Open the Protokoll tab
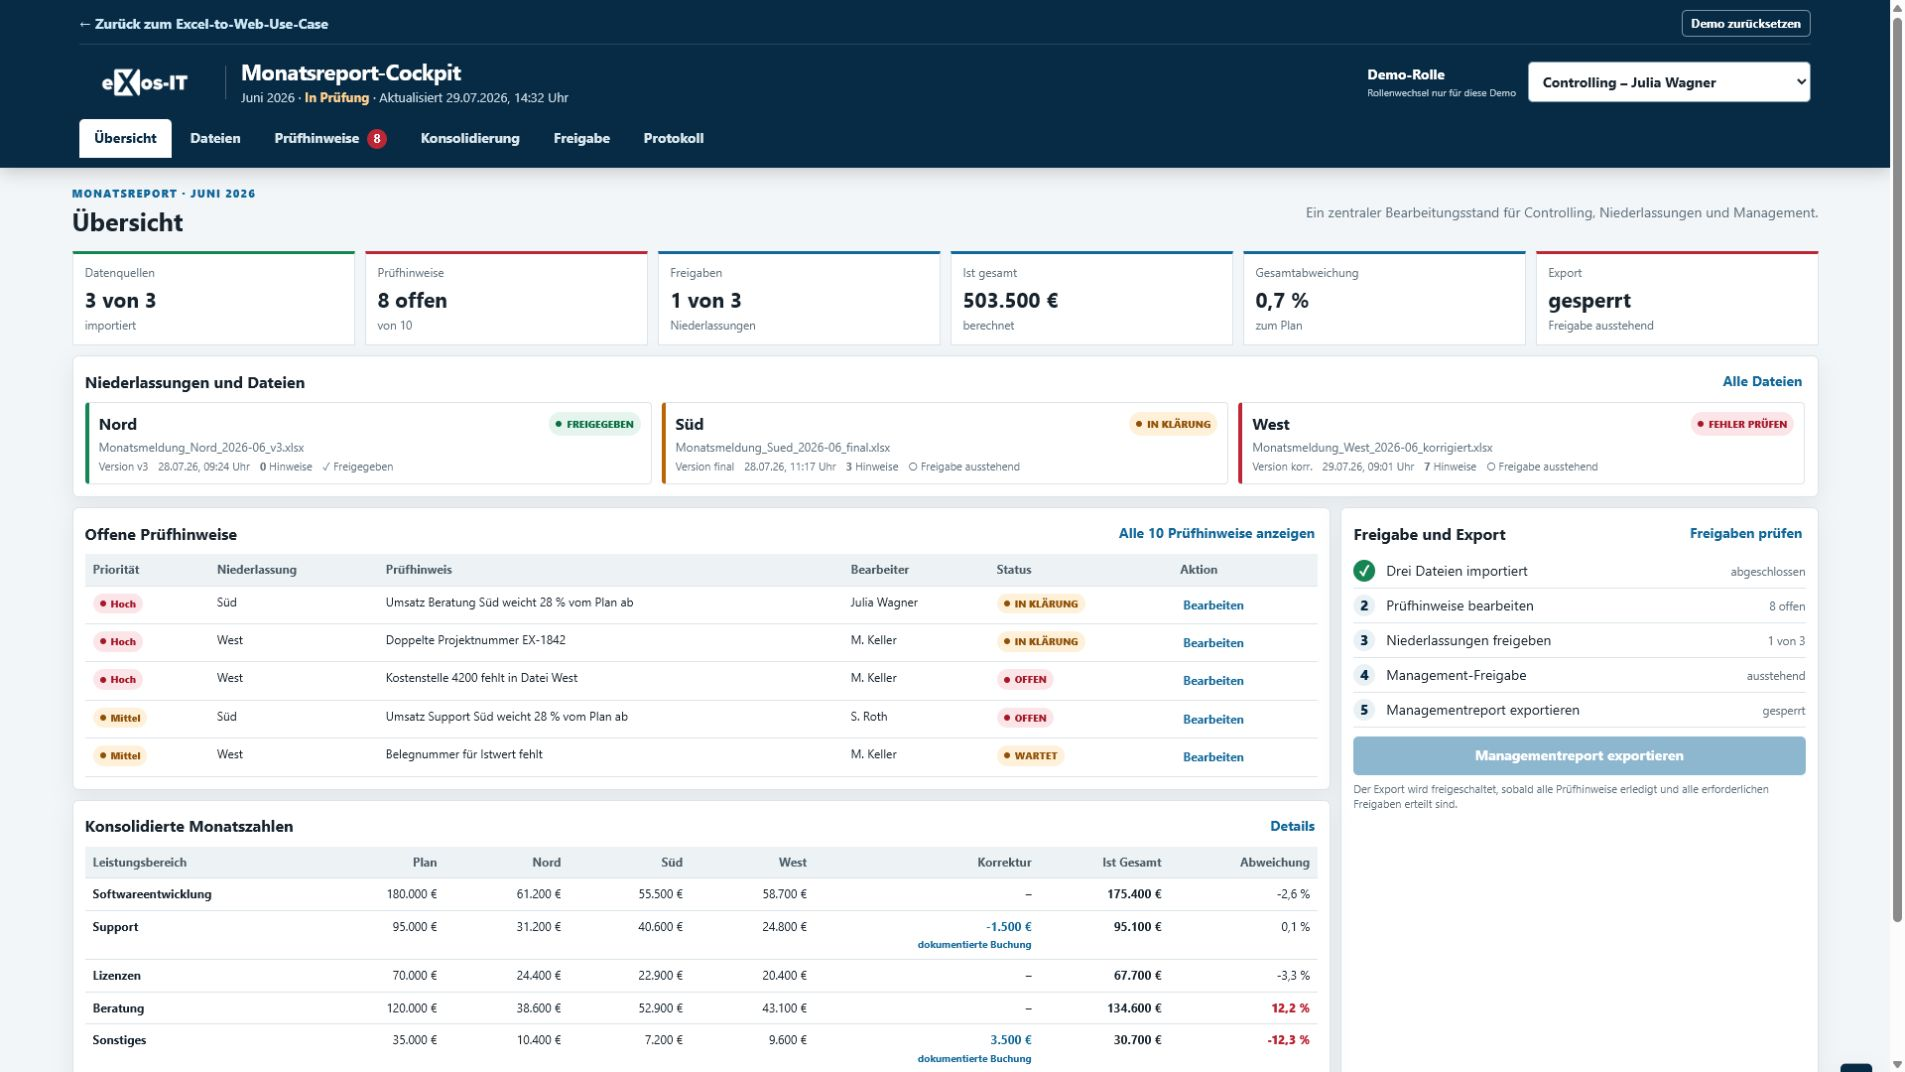Viewport: 1905px width, 1072px height. [673, 139]
